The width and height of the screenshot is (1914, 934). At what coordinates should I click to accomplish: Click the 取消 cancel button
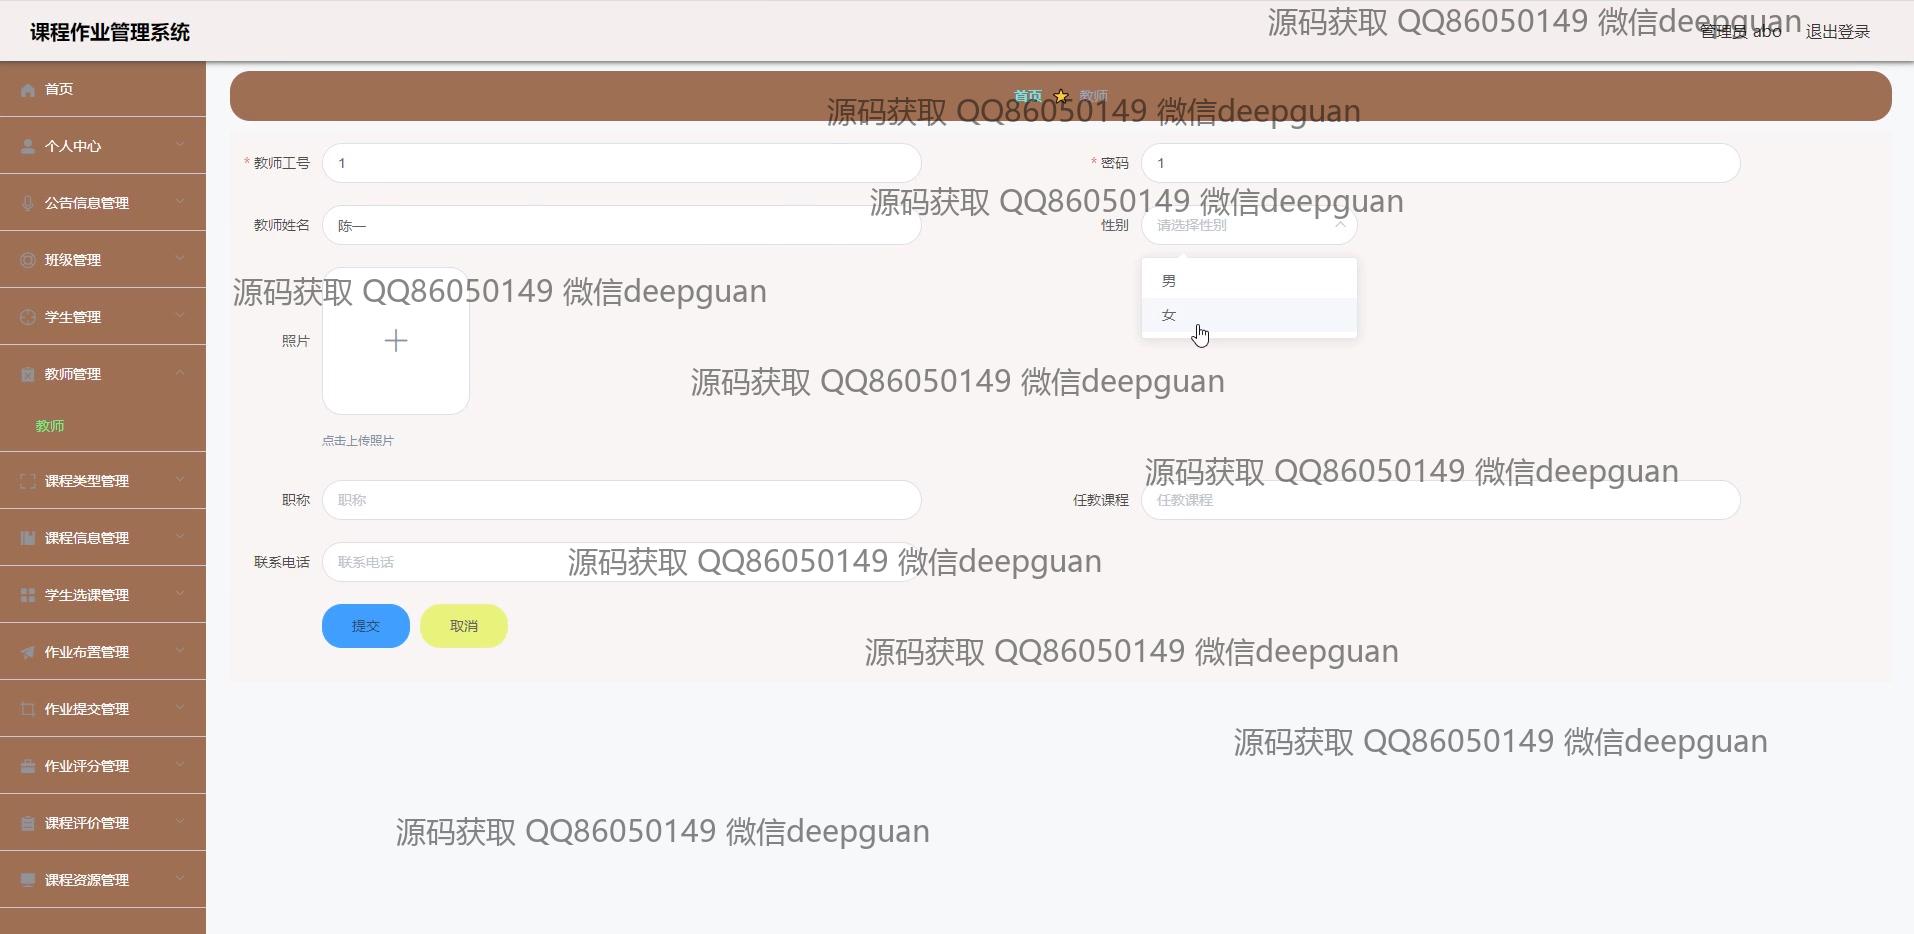[x=464, y=626]
